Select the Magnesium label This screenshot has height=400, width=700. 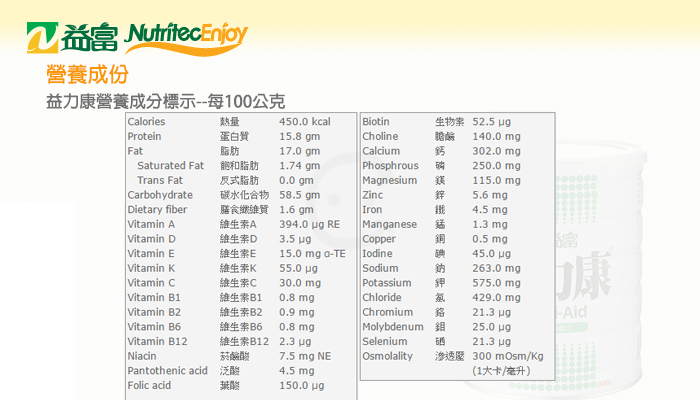click(x=390, y=180)
